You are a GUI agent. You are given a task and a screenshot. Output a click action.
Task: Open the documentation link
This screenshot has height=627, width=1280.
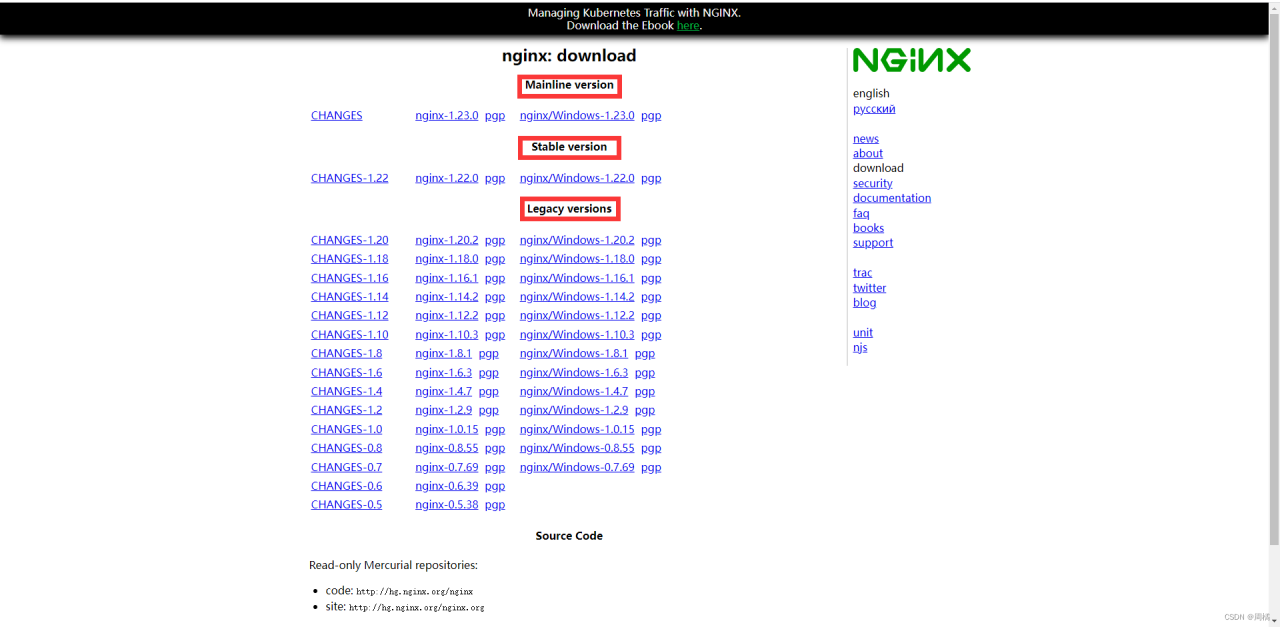click(x=891, y=197)
